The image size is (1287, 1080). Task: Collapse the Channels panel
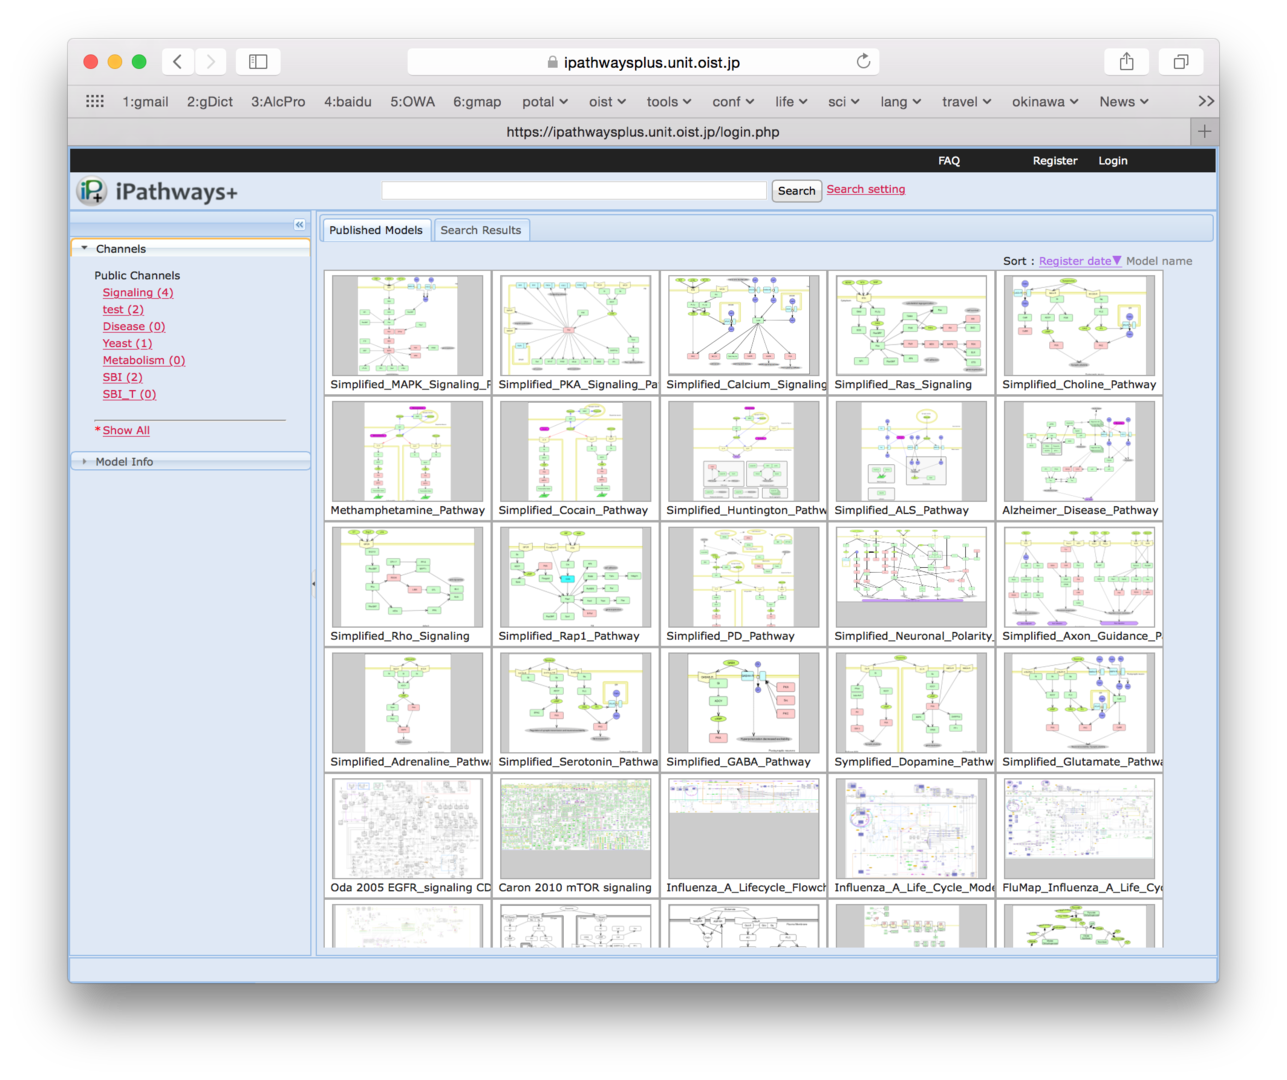click(x=85, y=249)
